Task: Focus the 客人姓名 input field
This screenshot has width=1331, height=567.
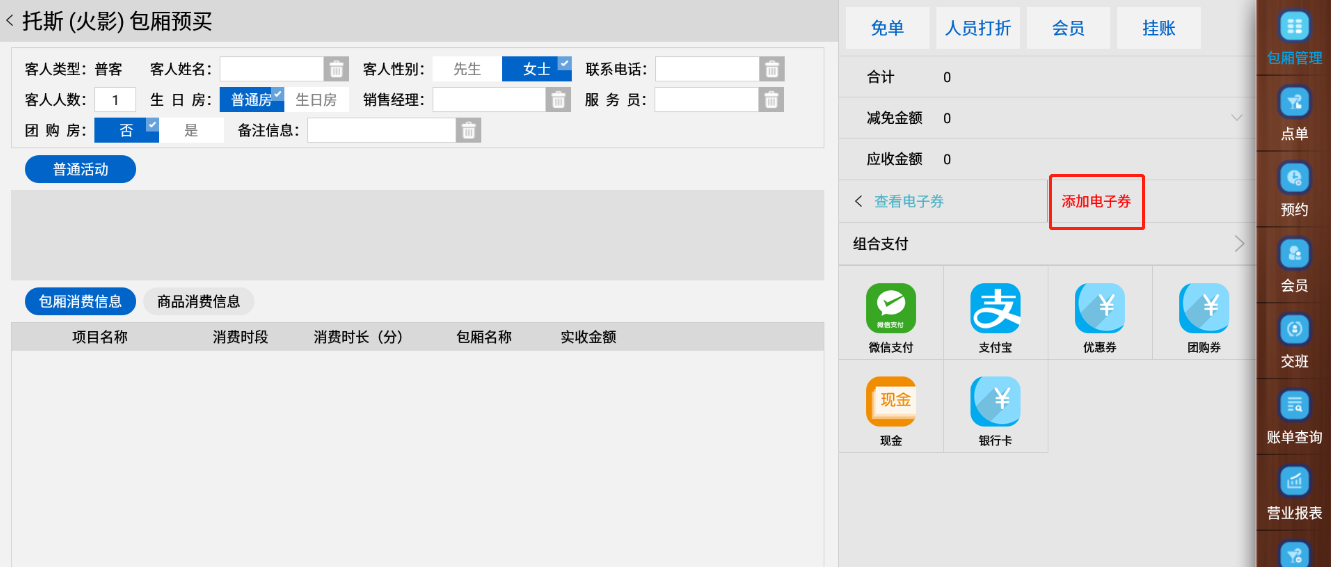Action: 272,69
